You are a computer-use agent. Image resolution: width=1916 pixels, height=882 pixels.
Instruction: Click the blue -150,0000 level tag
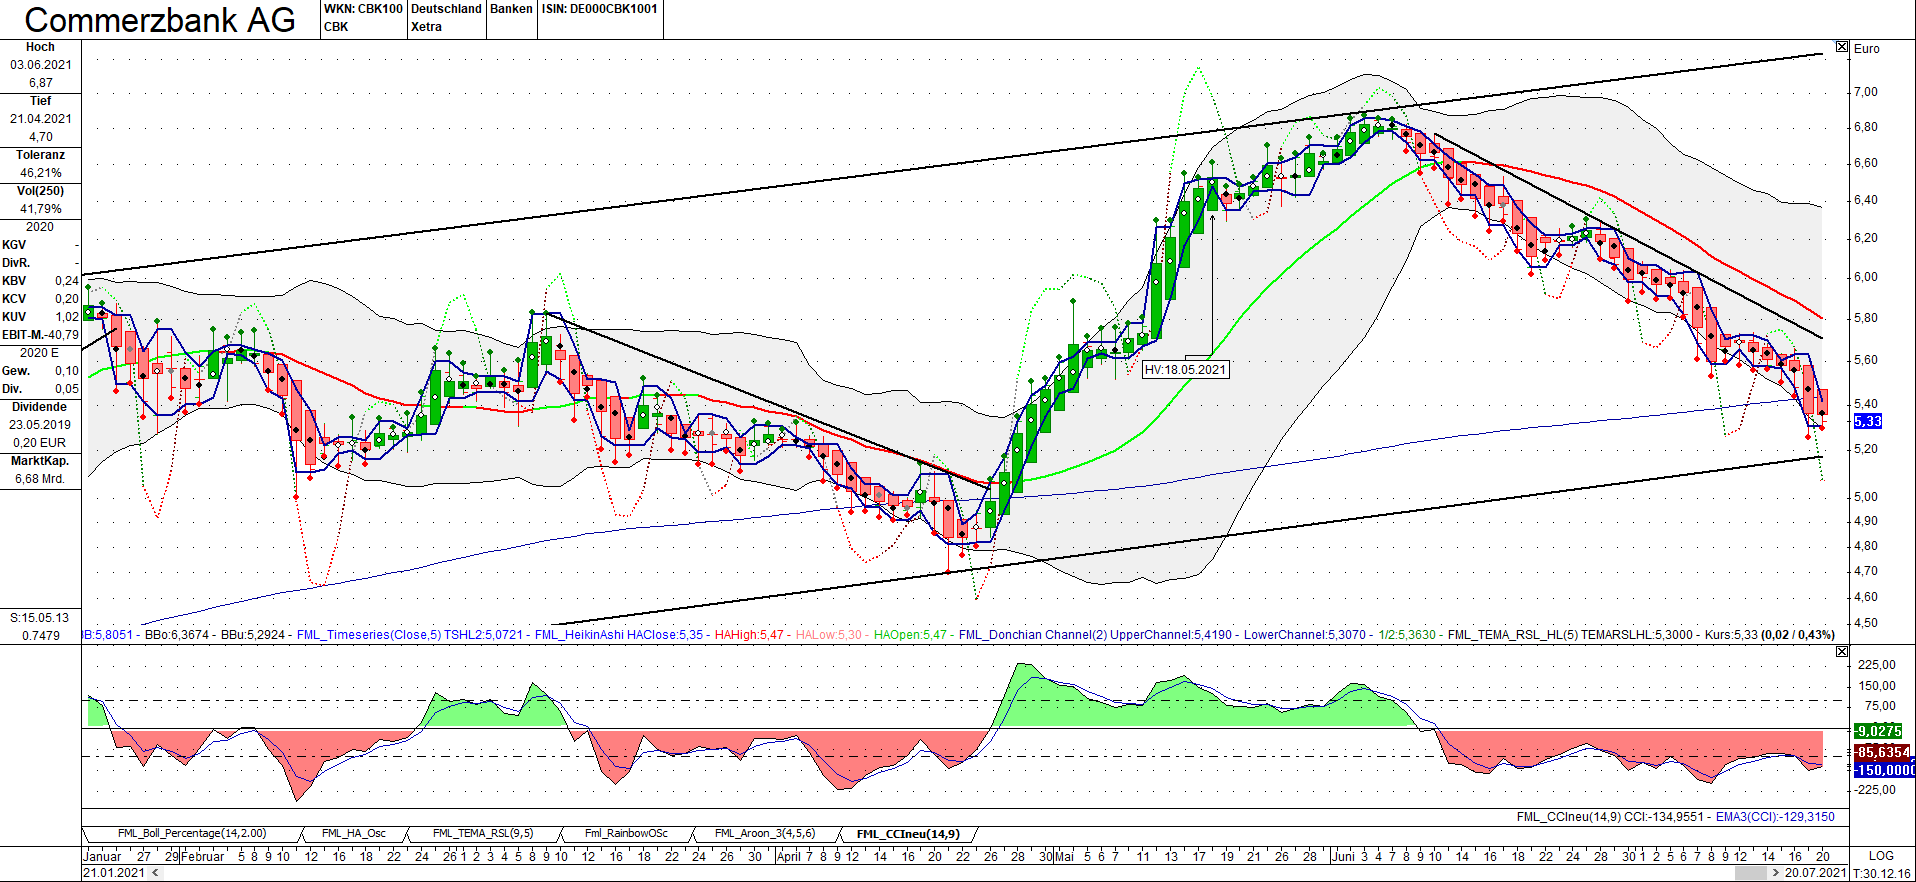coord(1884,770)
